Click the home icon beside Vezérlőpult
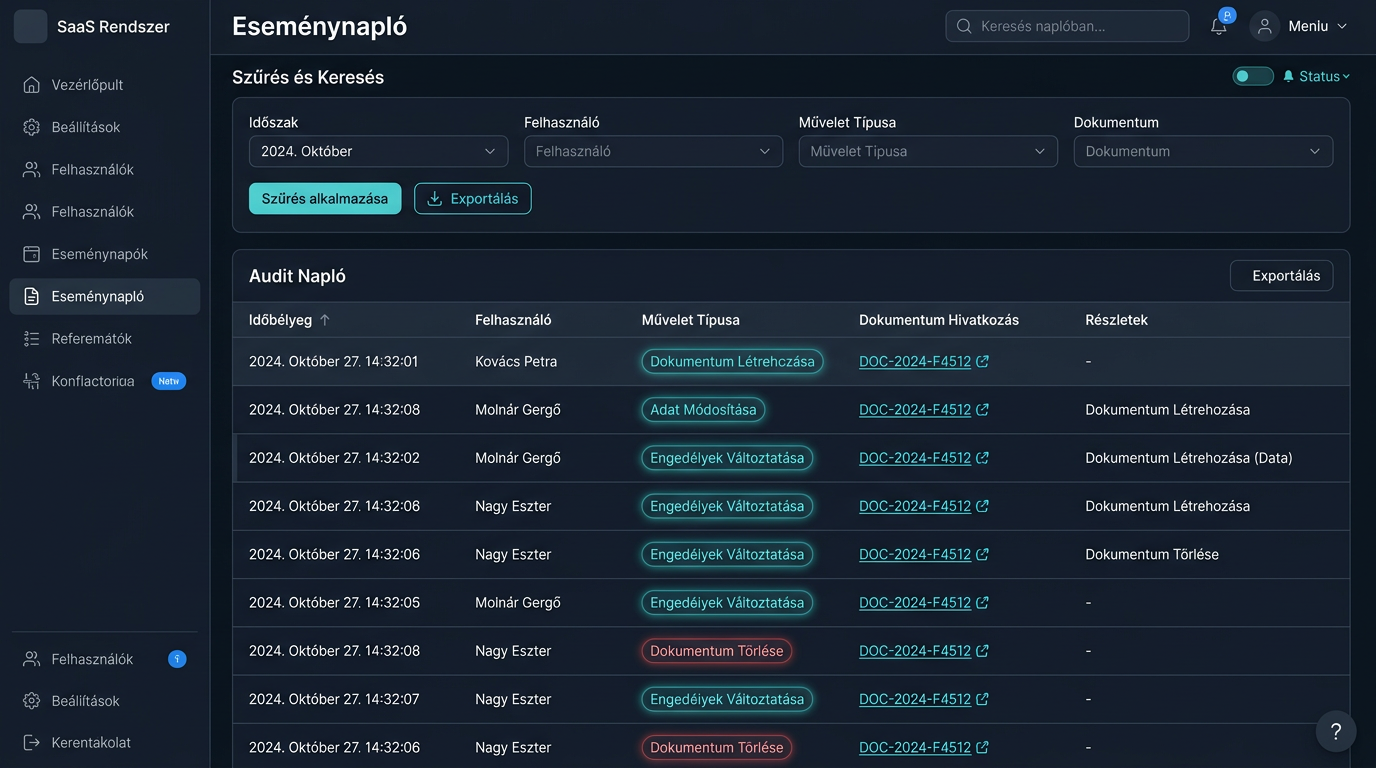 coord(32,85)
